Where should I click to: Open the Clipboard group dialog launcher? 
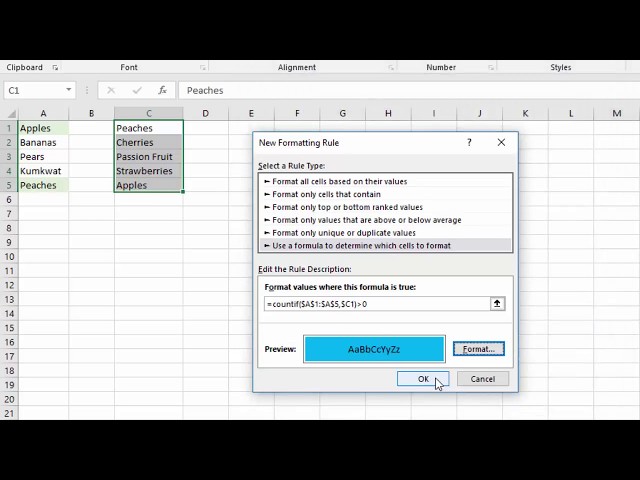[55, 68]
